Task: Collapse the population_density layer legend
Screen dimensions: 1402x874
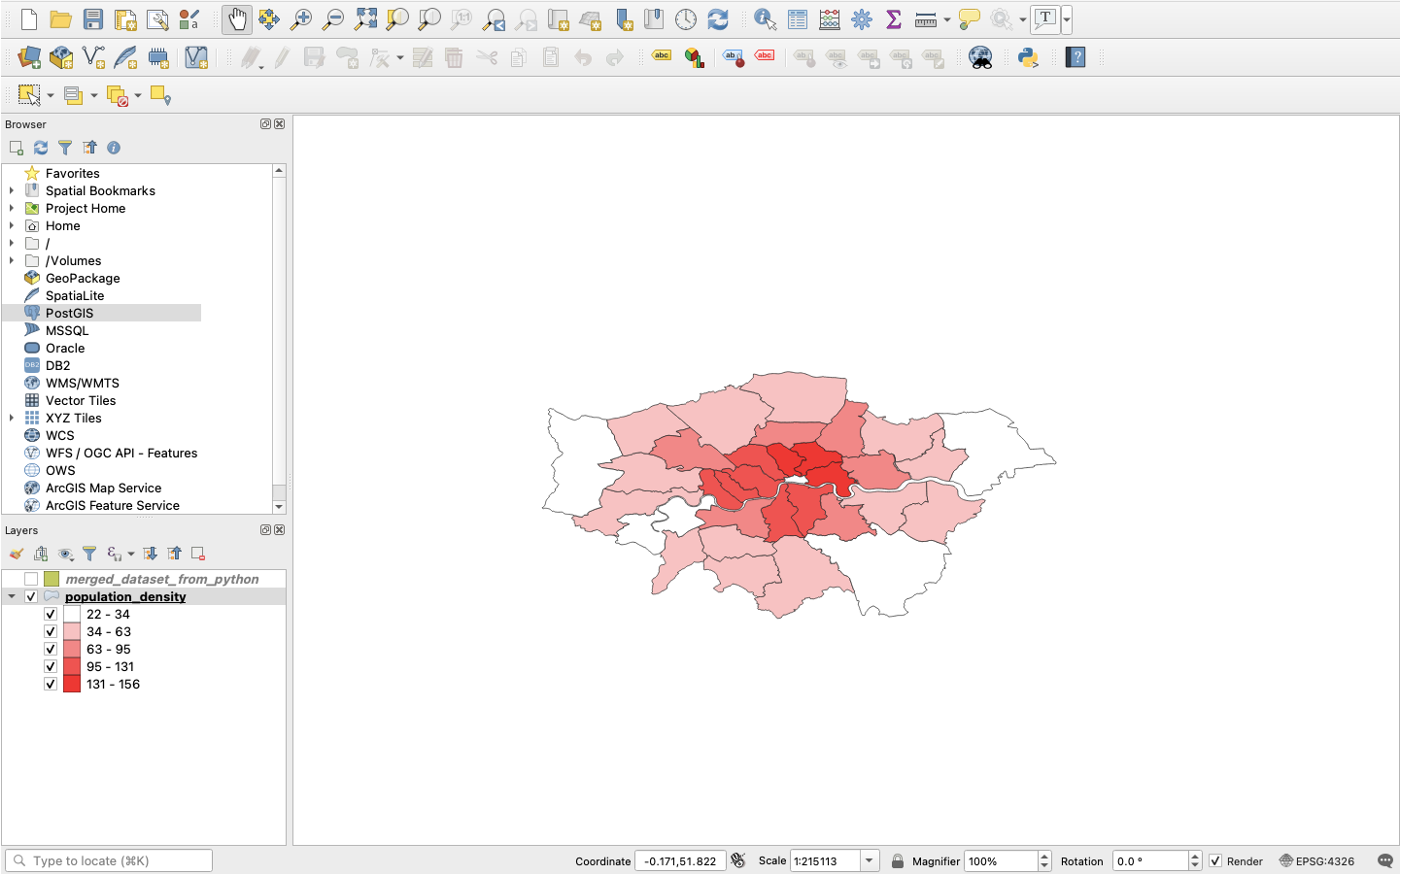Action: pos(13,596)
